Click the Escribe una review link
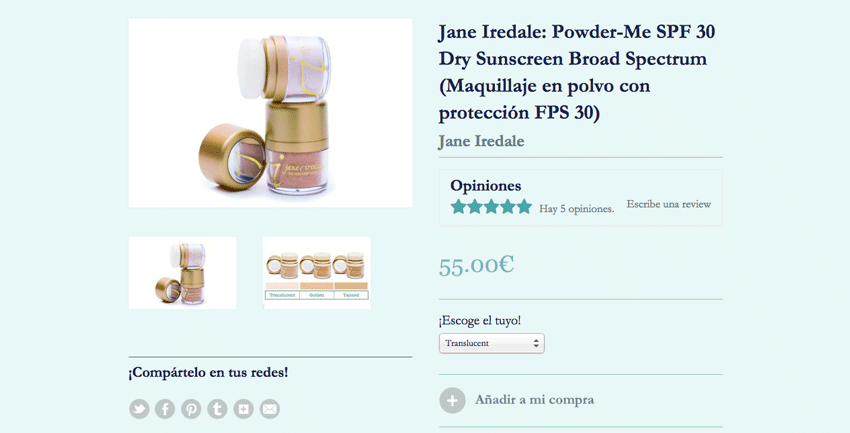The height and width of the screenshot is (433, 850). (668, 204)
